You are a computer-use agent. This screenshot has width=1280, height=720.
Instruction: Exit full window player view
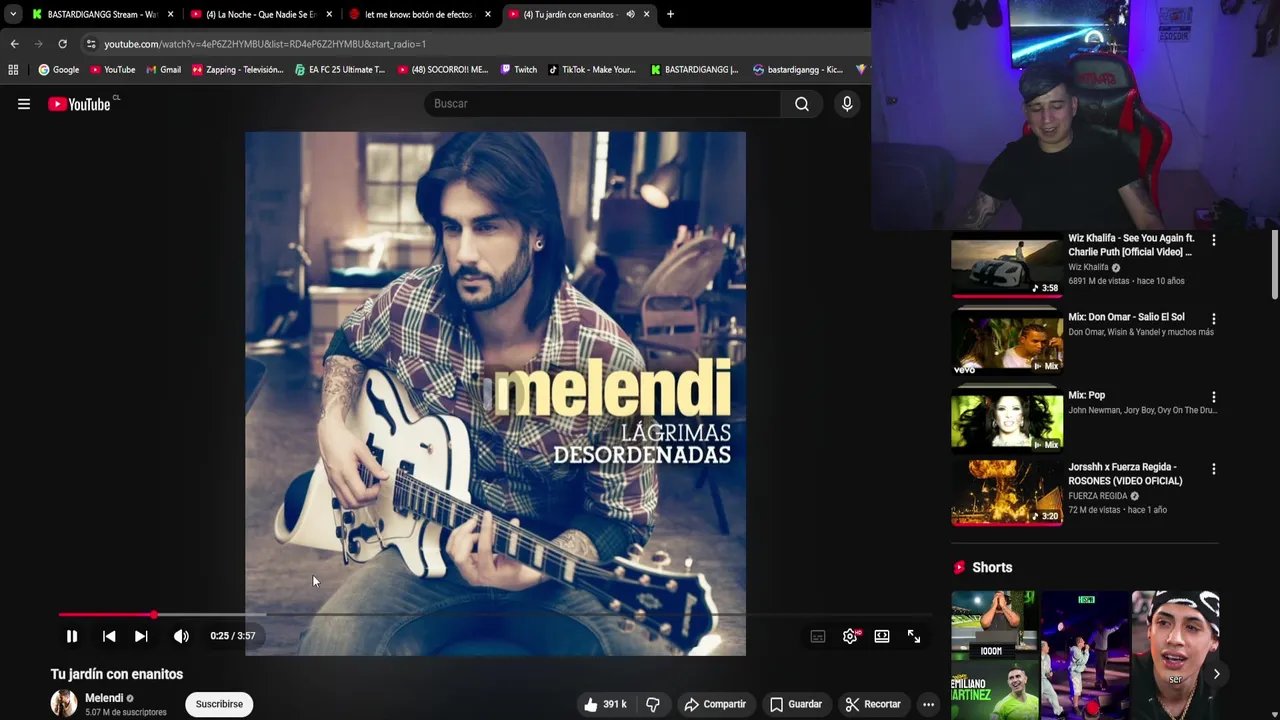tap(914, 636)
